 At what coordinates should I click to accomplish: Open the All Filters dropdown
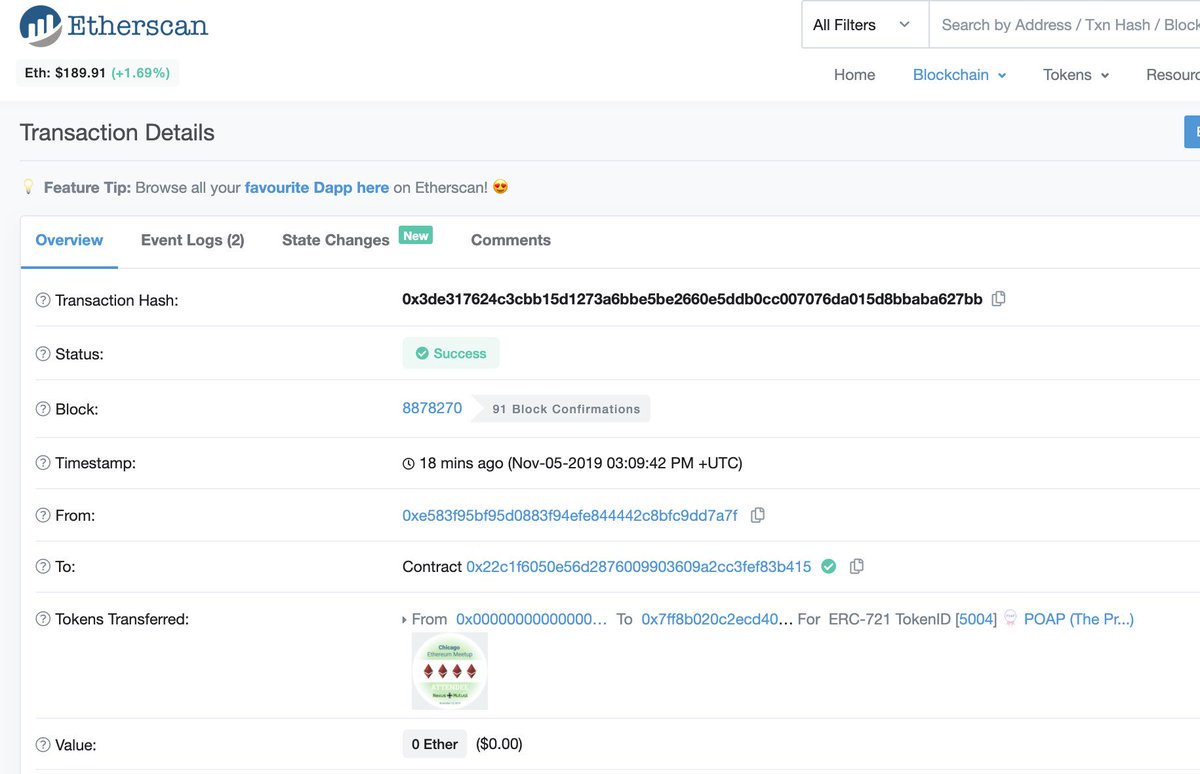click(864, 25)
